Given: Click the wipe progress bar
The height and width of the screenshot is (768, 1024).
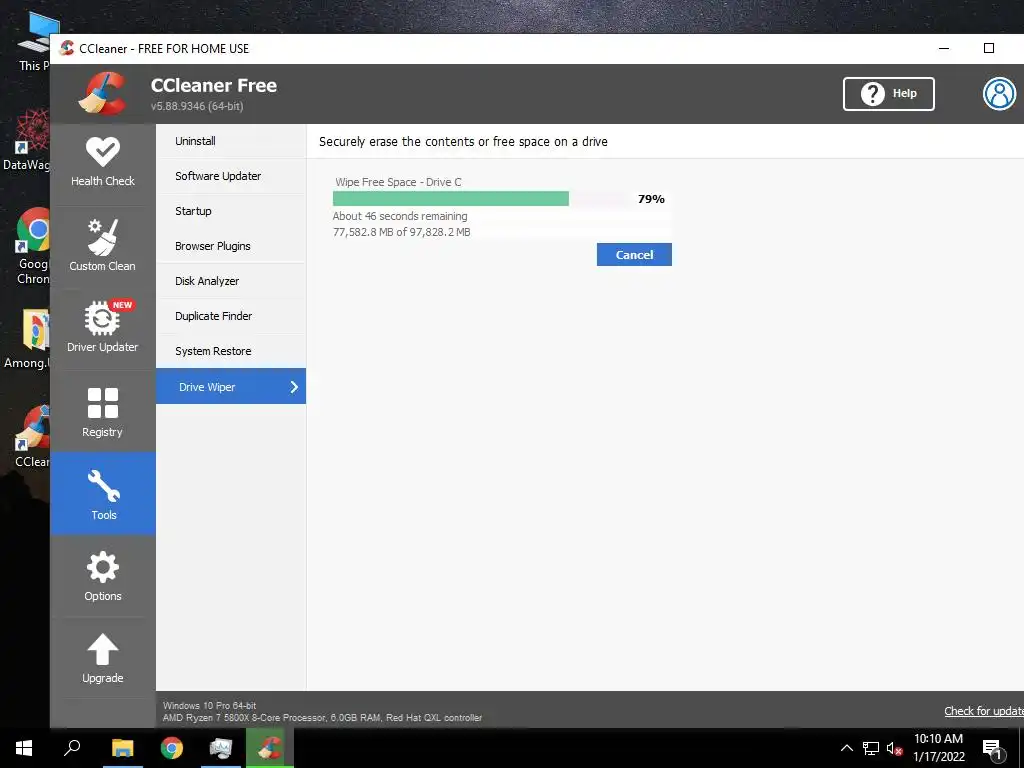Looking at the screenshot, I should click(480, 199).
